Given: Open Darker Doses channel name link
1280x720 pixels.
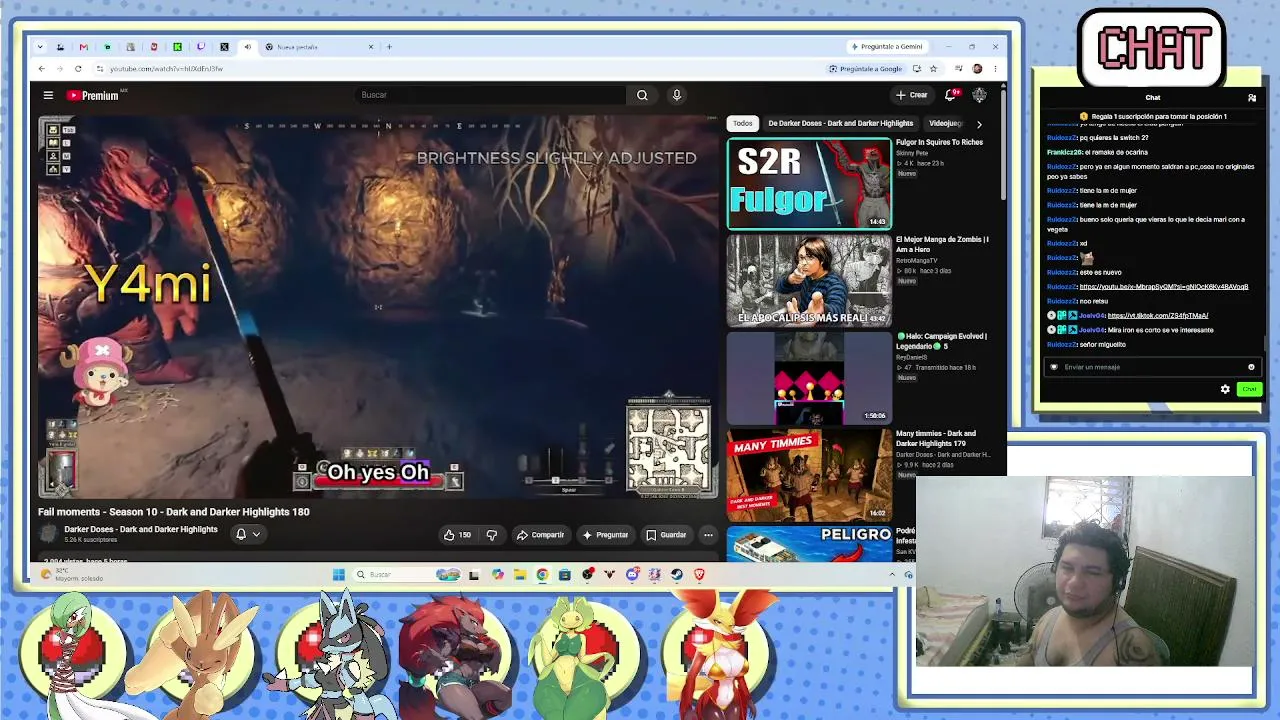Looking at the screenshot, I should click(141, 530).
